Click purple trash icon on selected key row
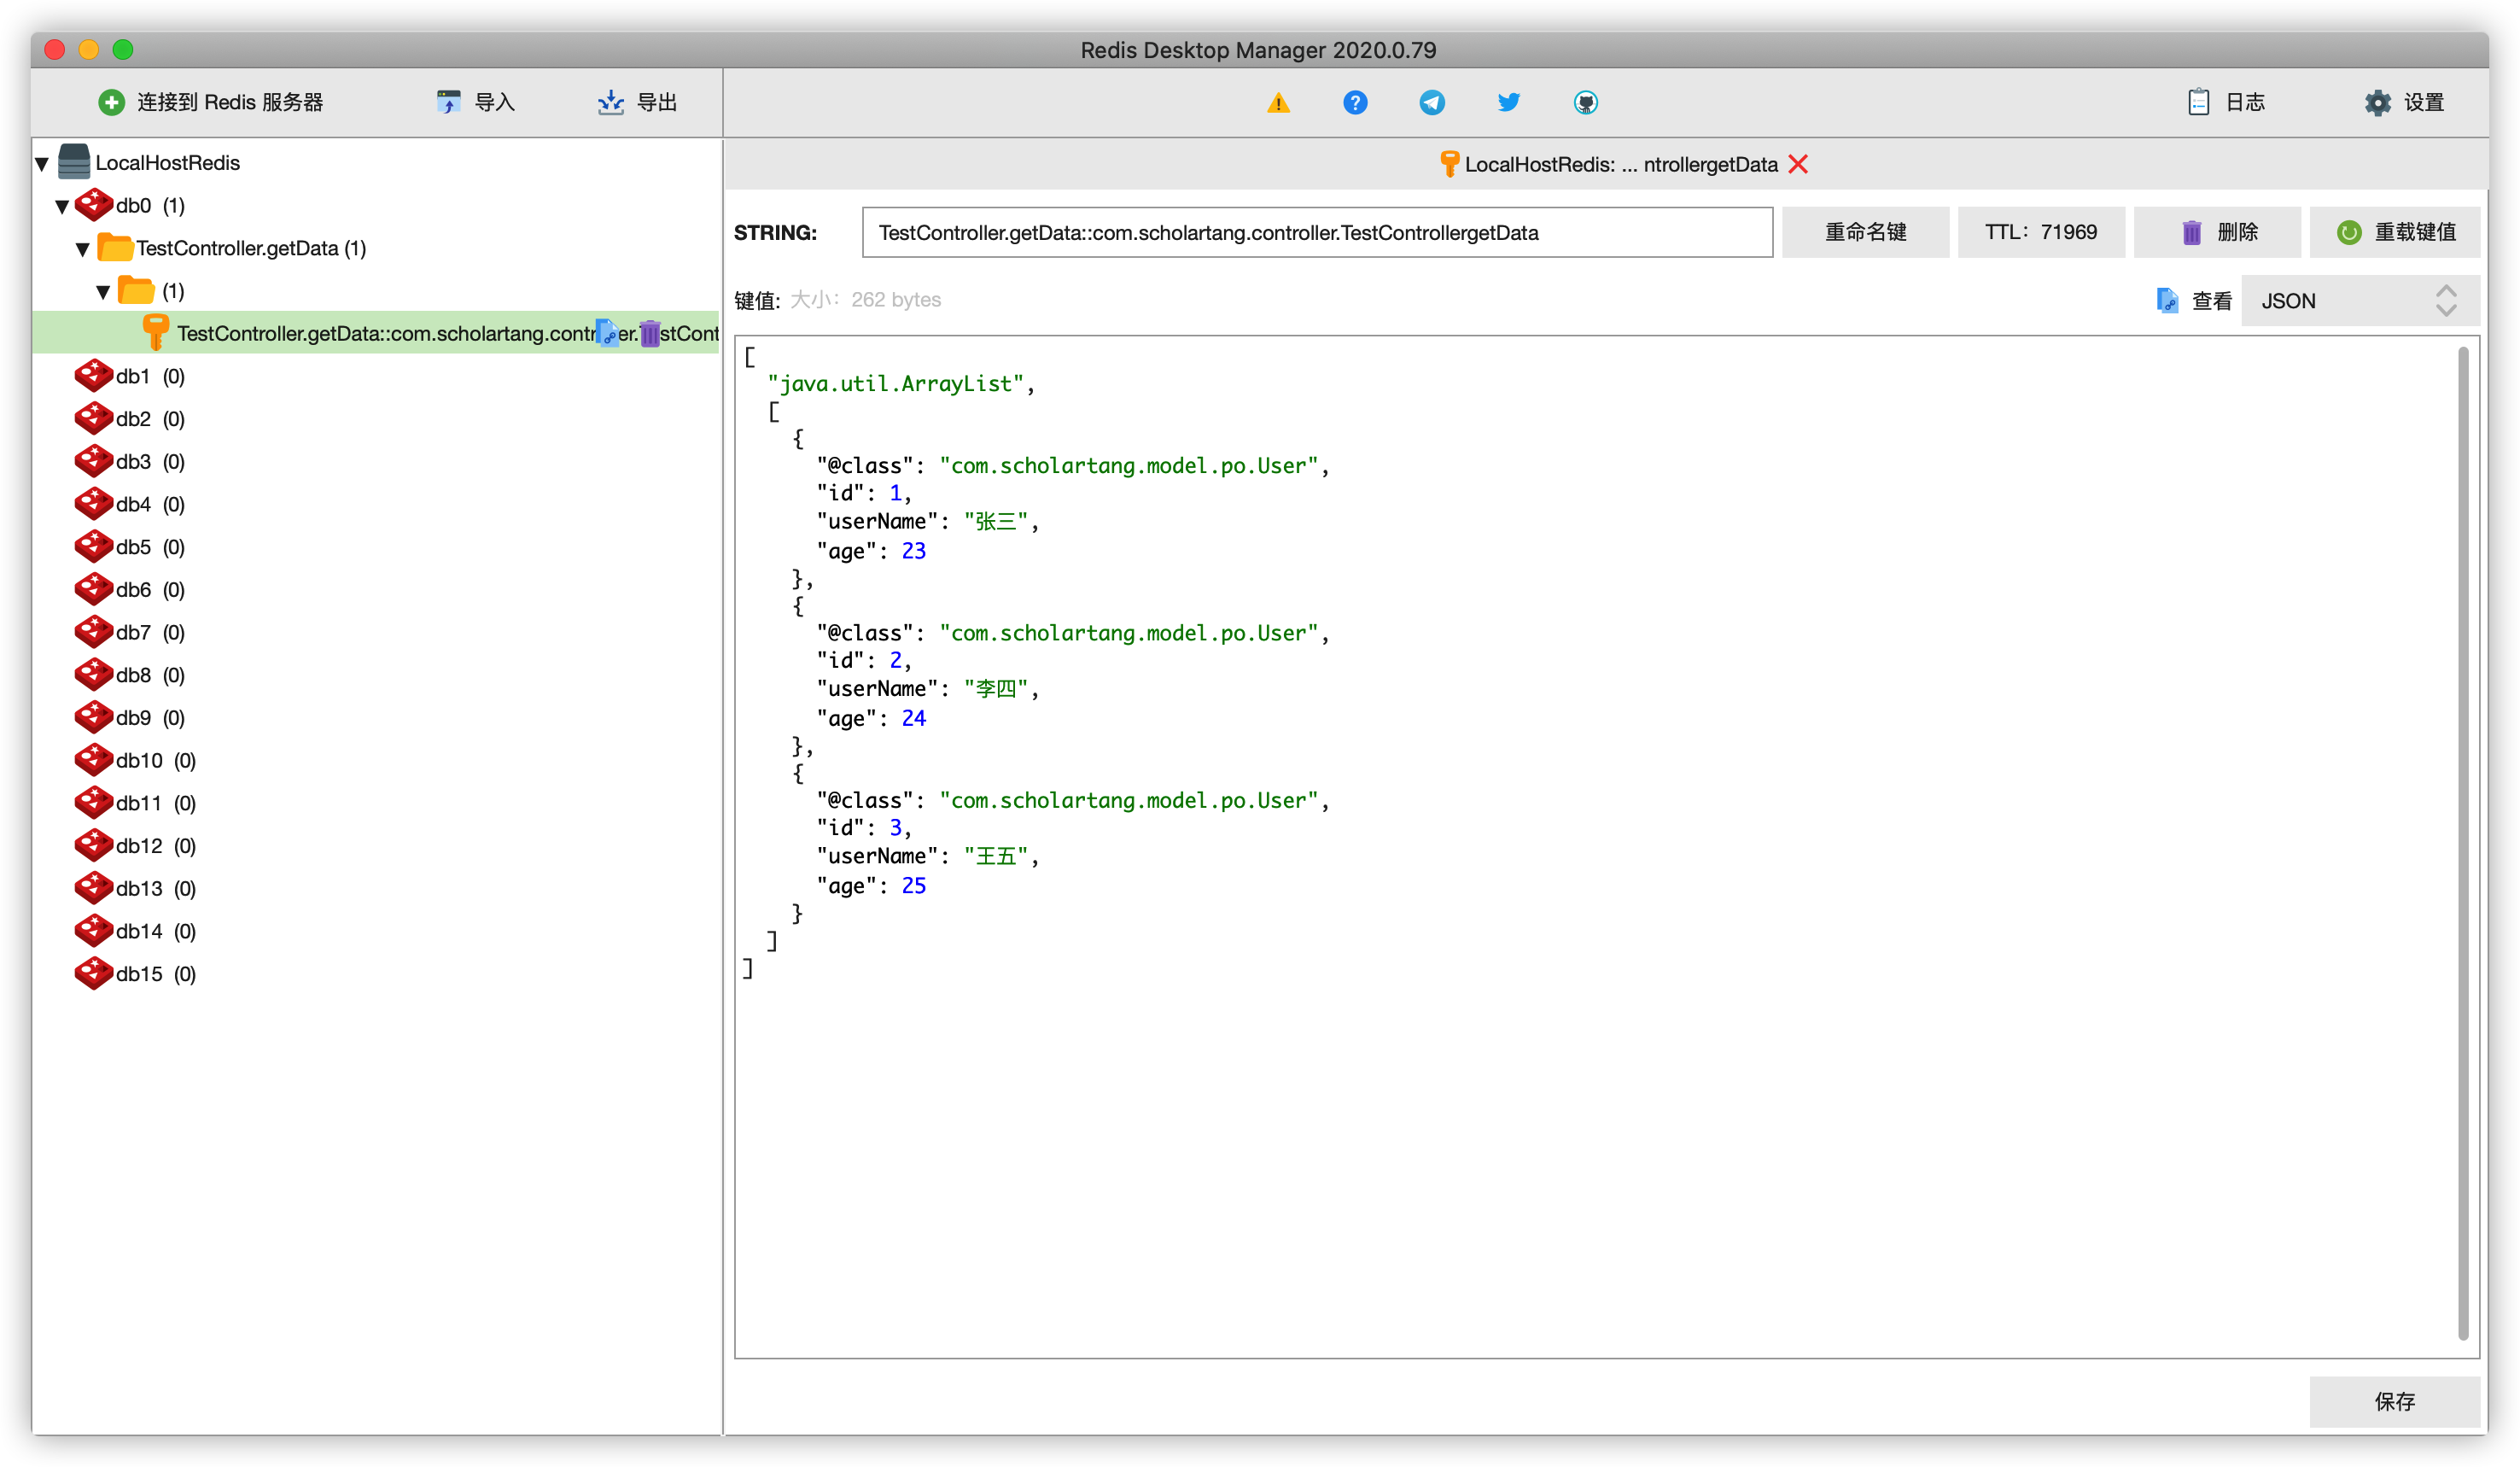 650,333
